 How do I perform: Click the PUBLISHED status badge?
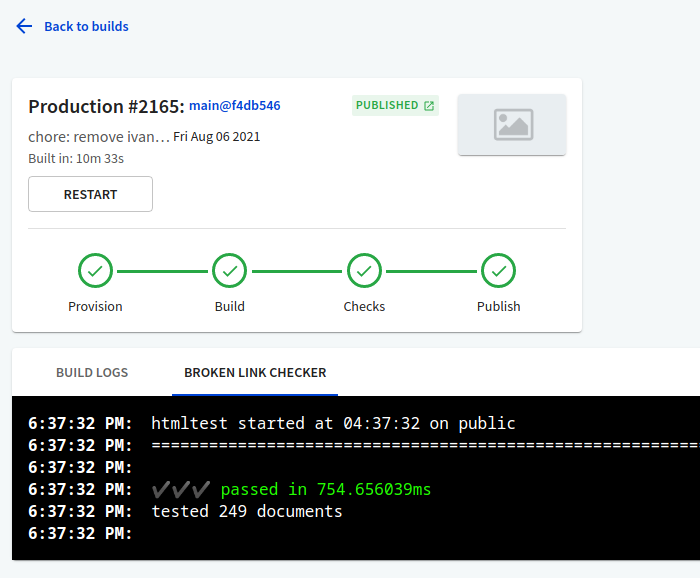pos(395,105)
